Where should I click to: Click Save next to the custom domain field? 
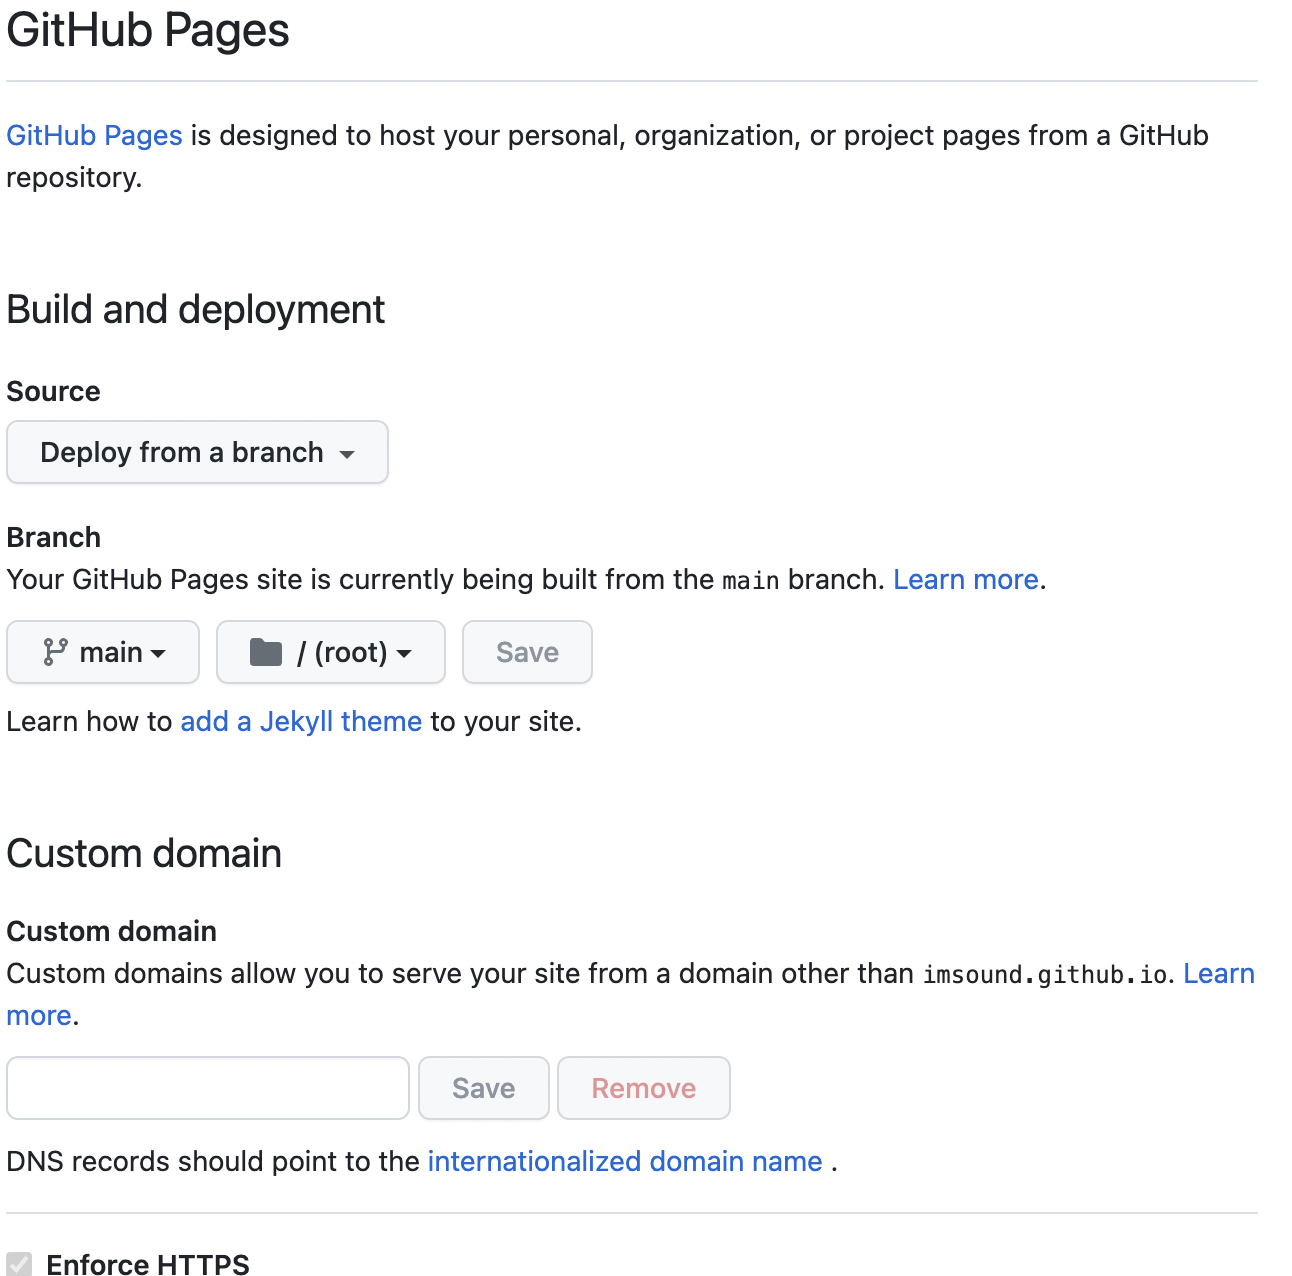pos(484,1088)
